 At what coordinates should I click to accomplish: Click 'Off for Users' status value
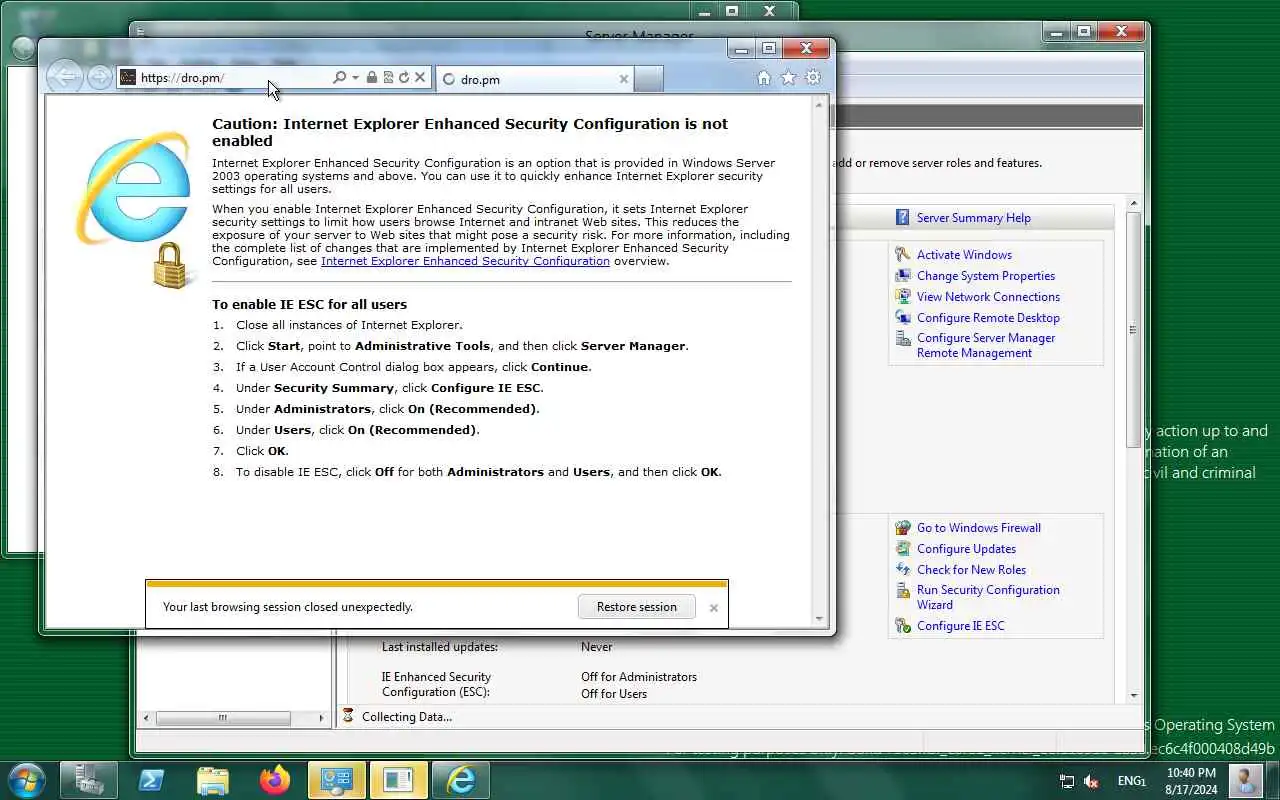pos(614,694)
